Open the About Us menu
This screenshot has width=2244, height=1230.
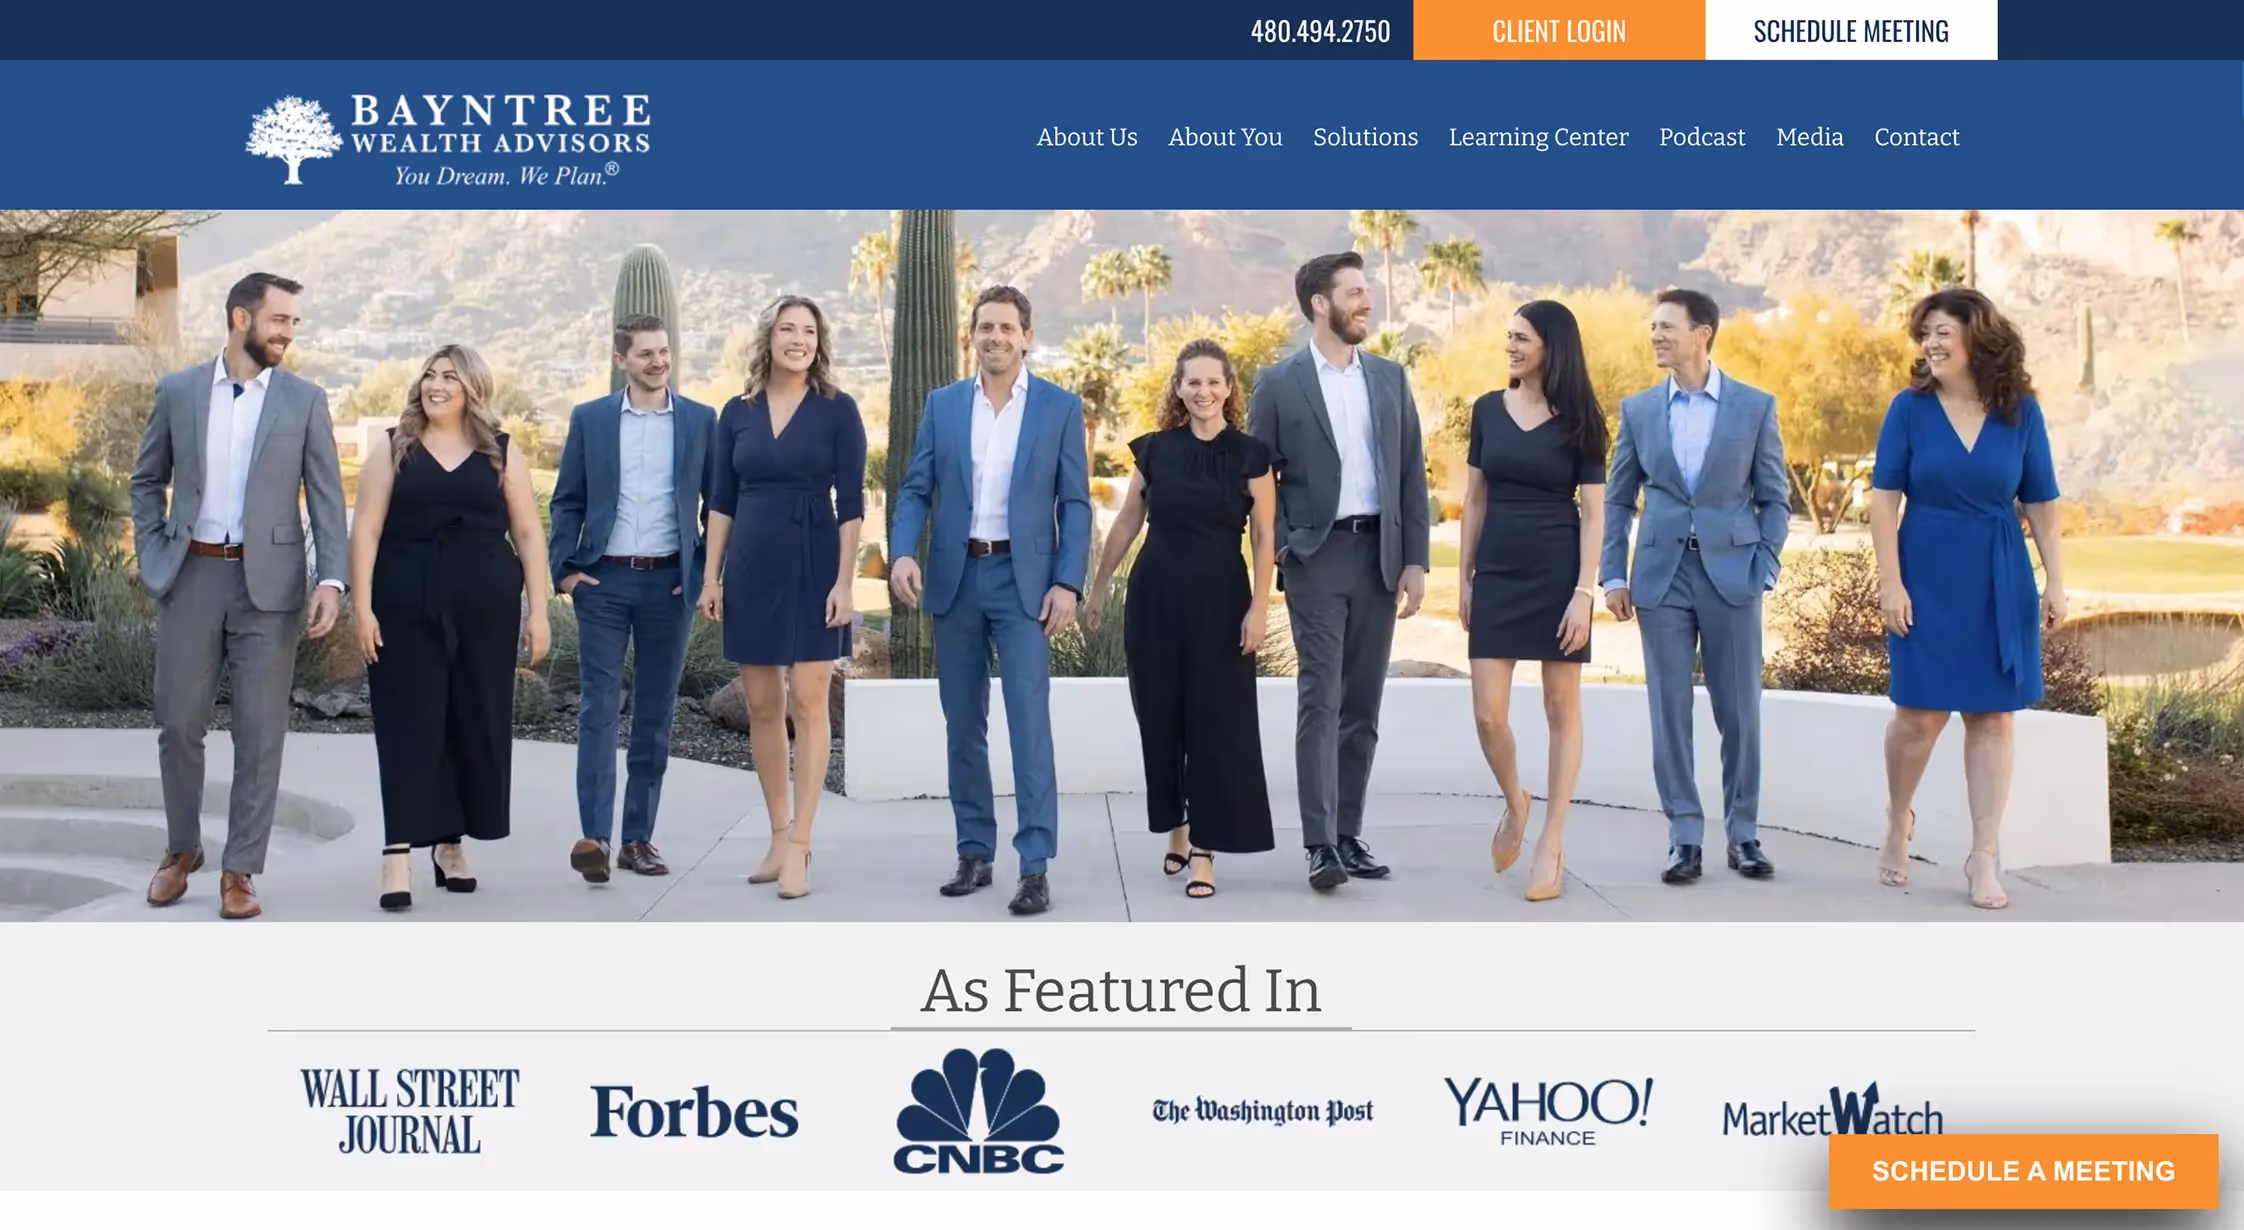click(x=1087, y=137)
